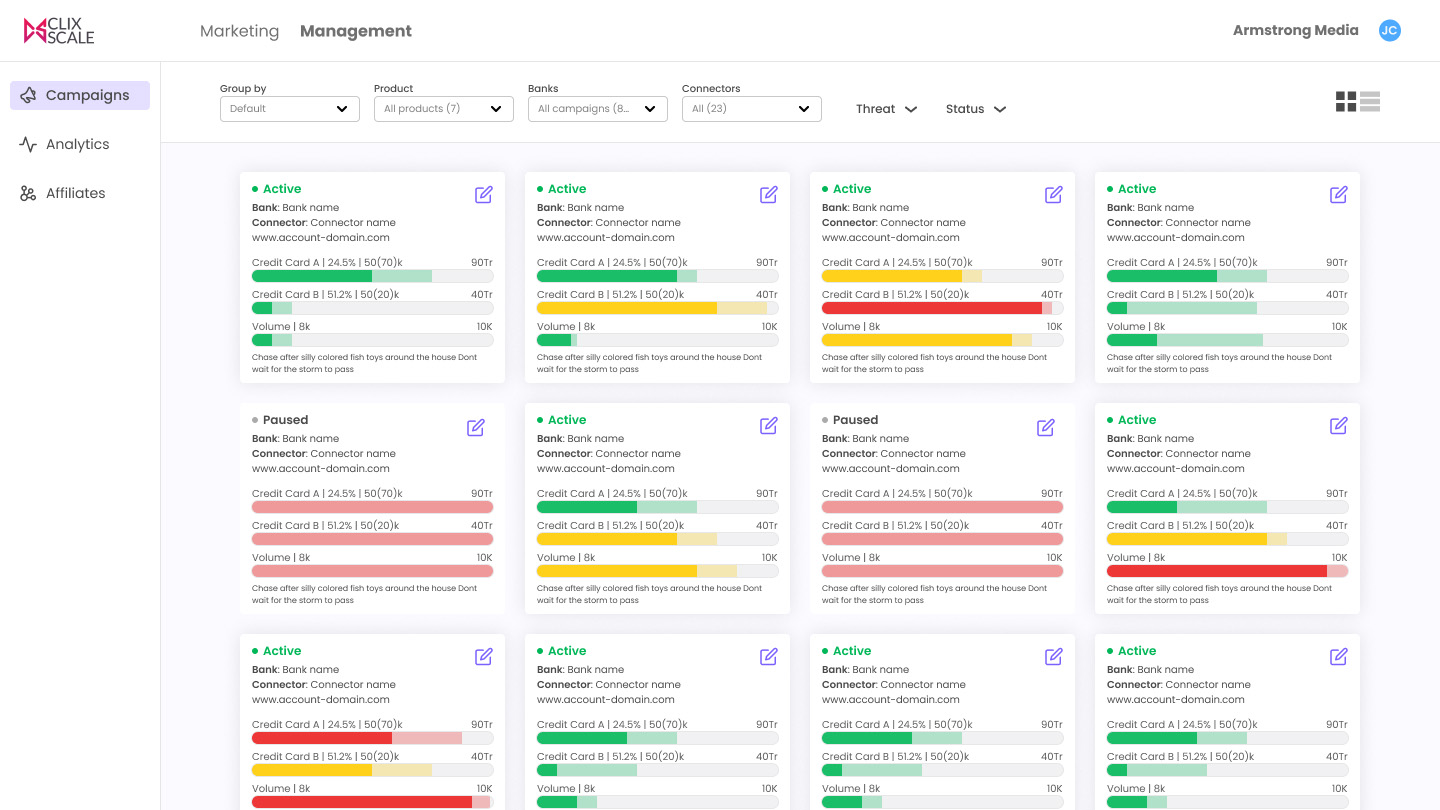Viewport: 1440px width, 810px height.
Task: Open Campaigns in the sidebar
Action: (80, 95)
